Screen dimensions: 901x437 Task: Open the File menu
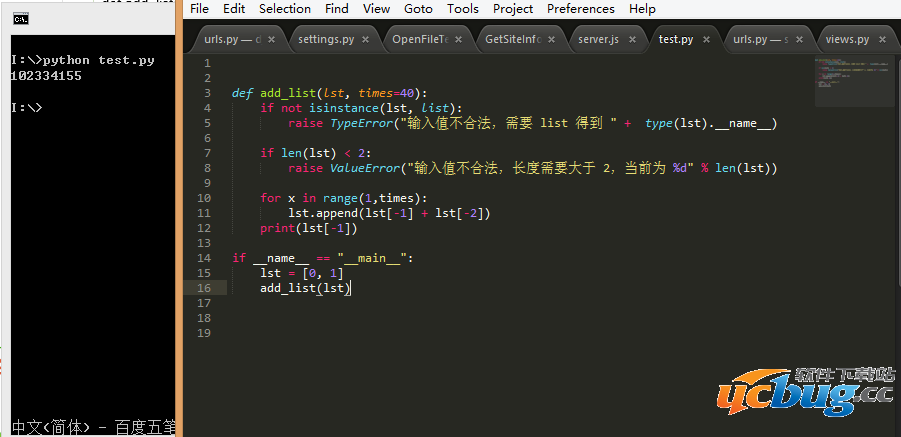click(x=199, y=9)
